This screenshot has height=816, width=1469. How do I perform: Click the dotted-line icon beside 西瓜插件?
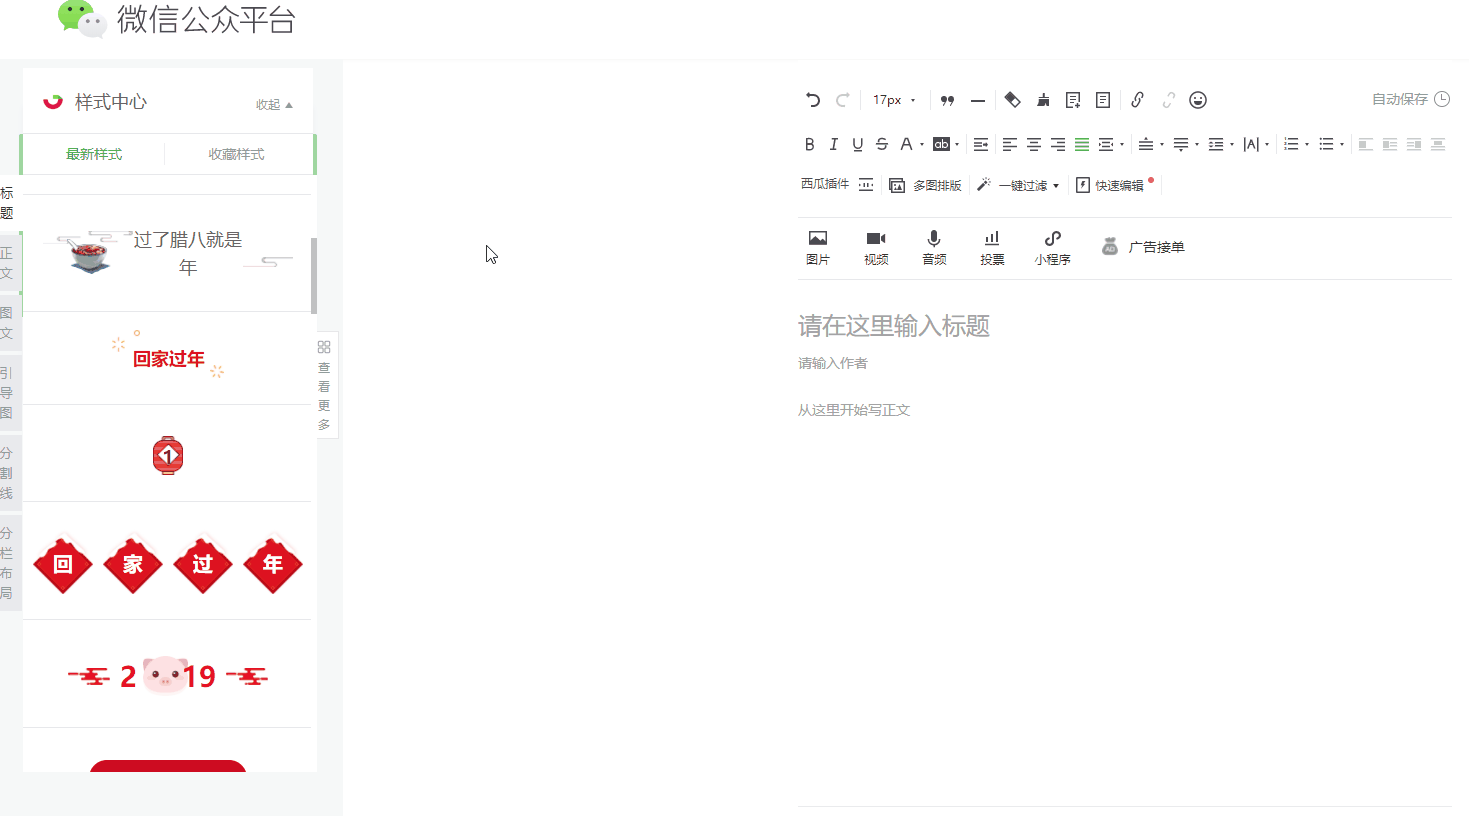(866, 185)
